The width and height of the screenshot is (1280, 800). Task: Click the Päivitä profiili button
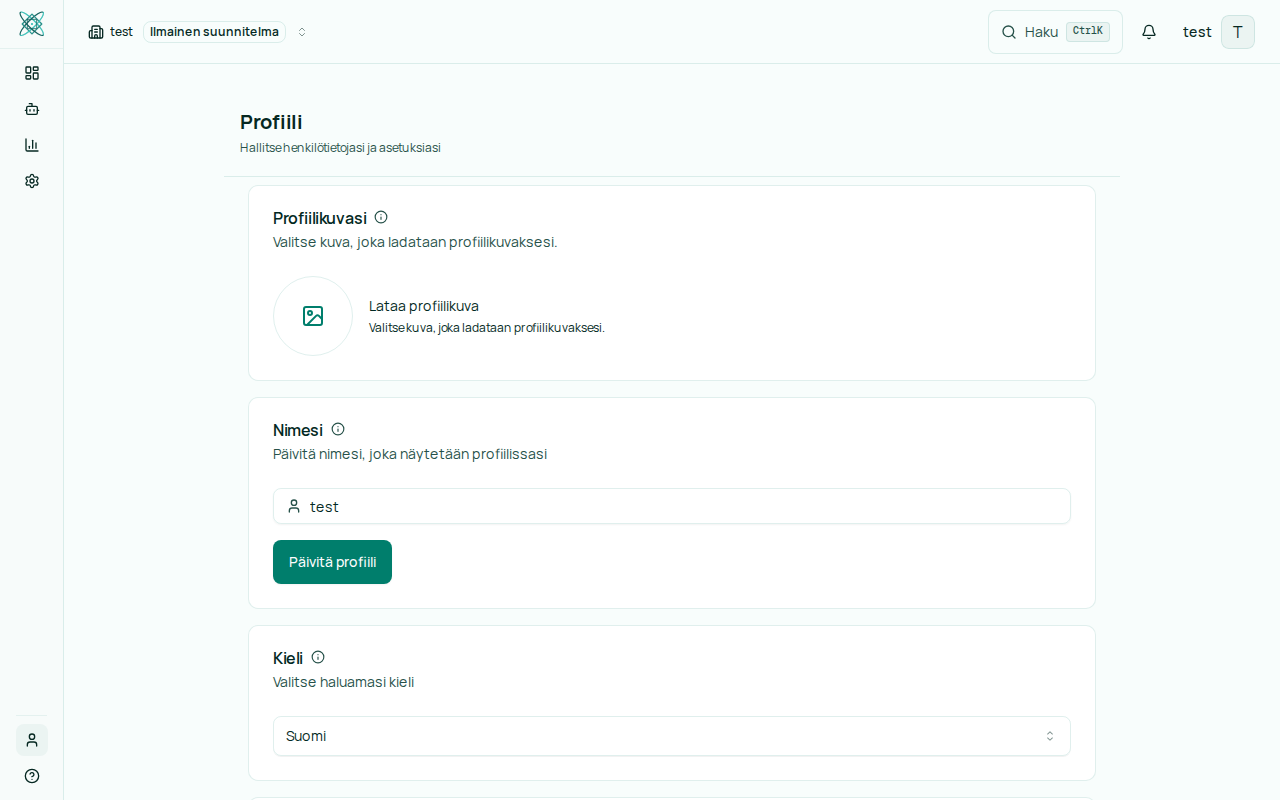pos(332,562)
